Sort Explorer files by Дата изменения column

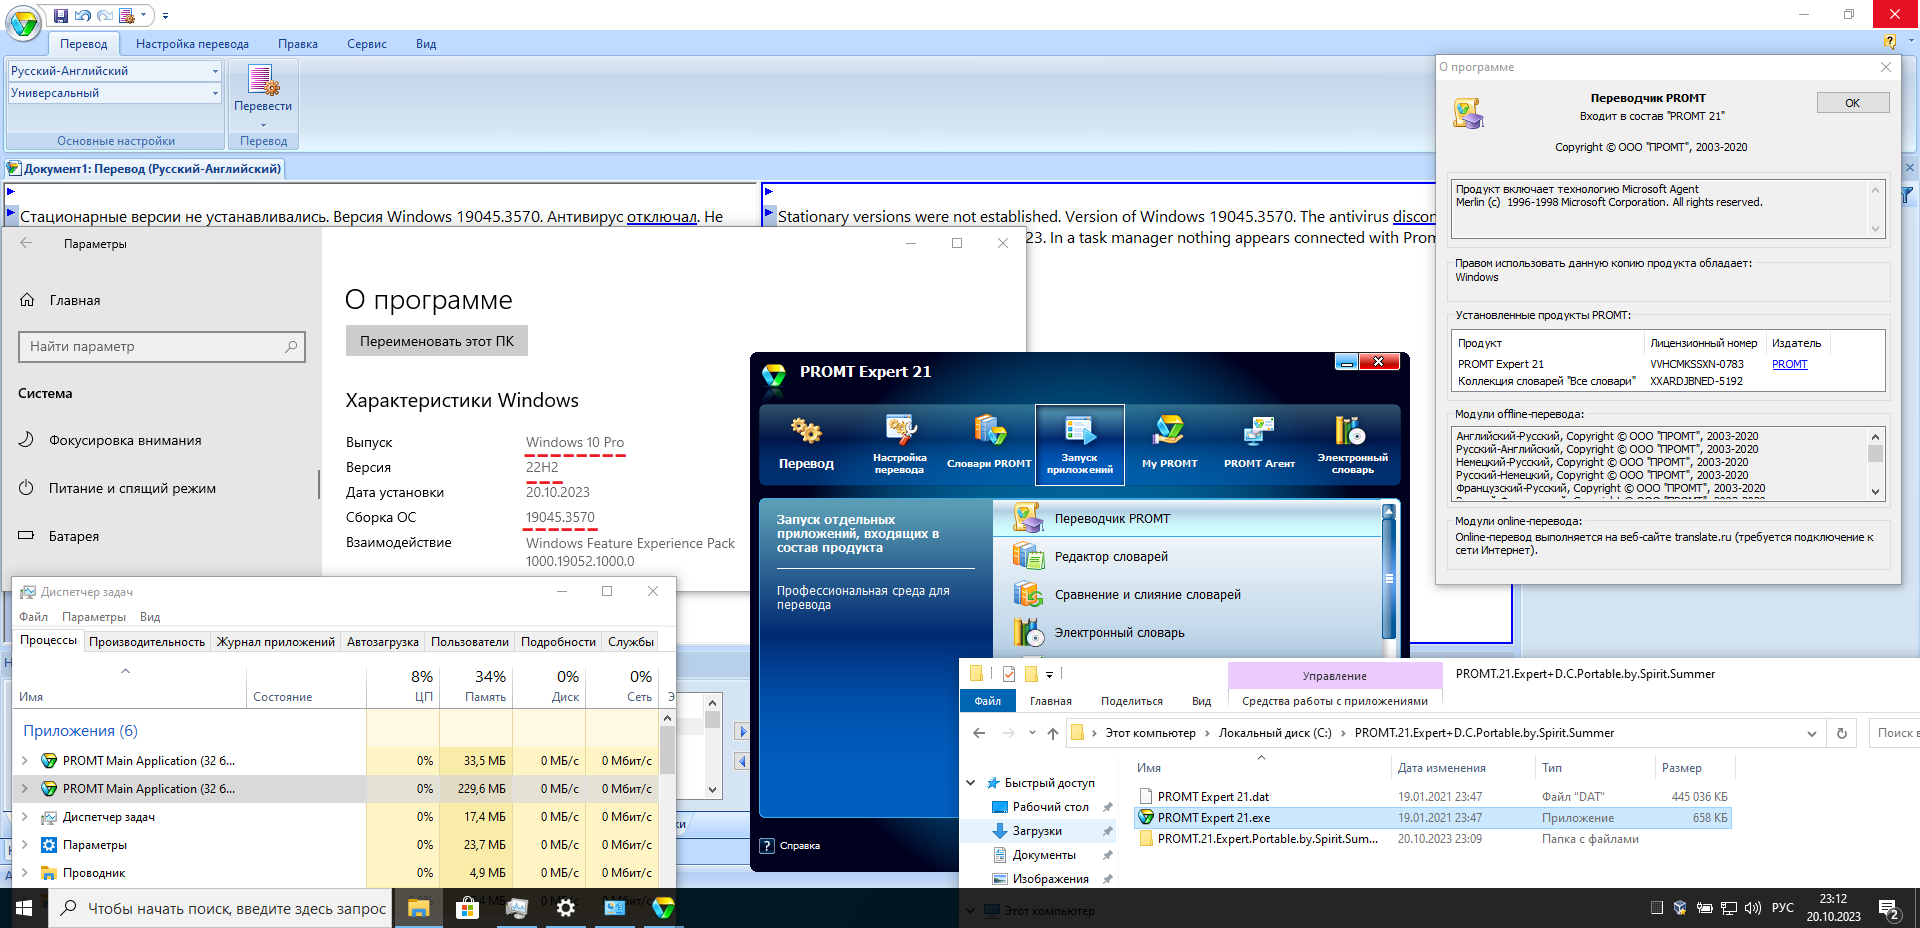[x=1441, y=768]
